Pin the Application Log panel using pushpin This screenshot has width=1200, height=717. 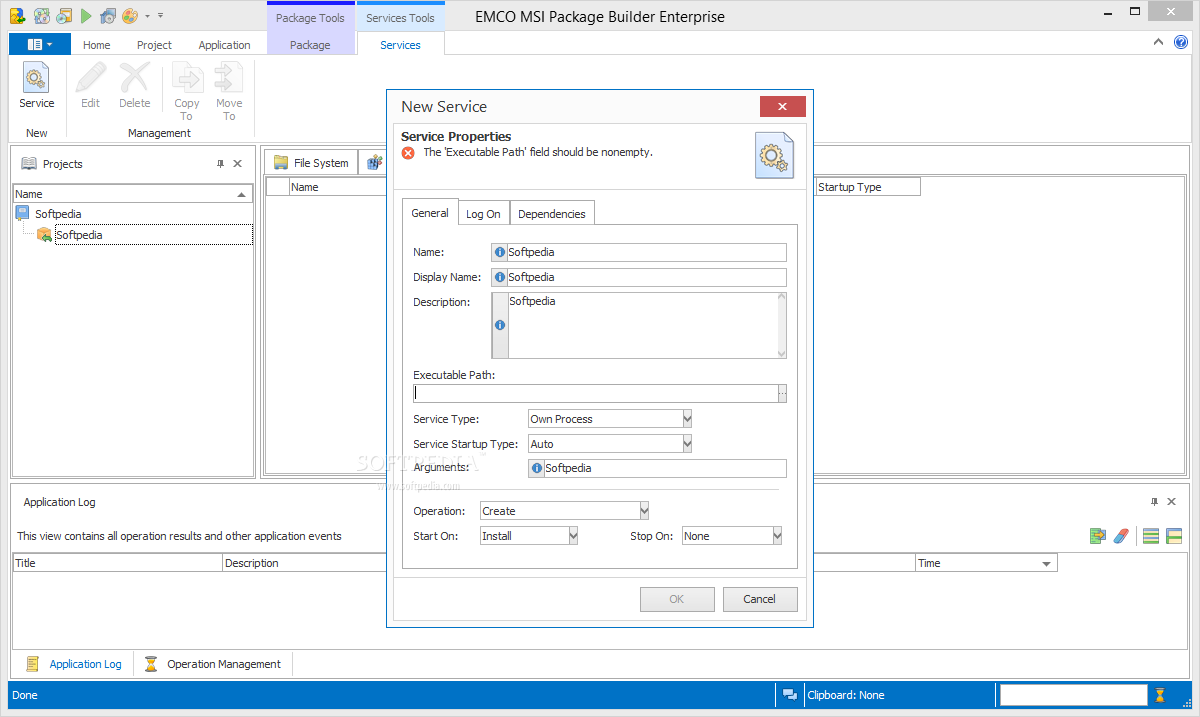click(1155, 502)
